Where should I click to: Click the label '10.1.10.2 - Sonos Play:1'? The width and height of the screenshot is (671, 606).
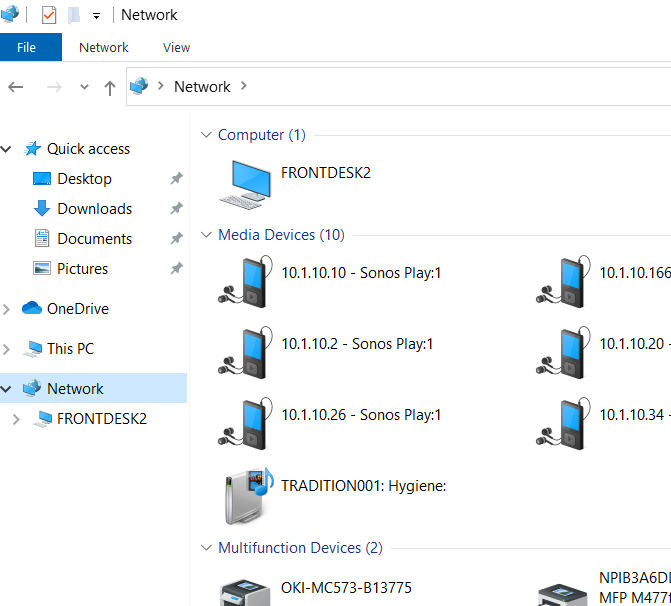point(357,344)
